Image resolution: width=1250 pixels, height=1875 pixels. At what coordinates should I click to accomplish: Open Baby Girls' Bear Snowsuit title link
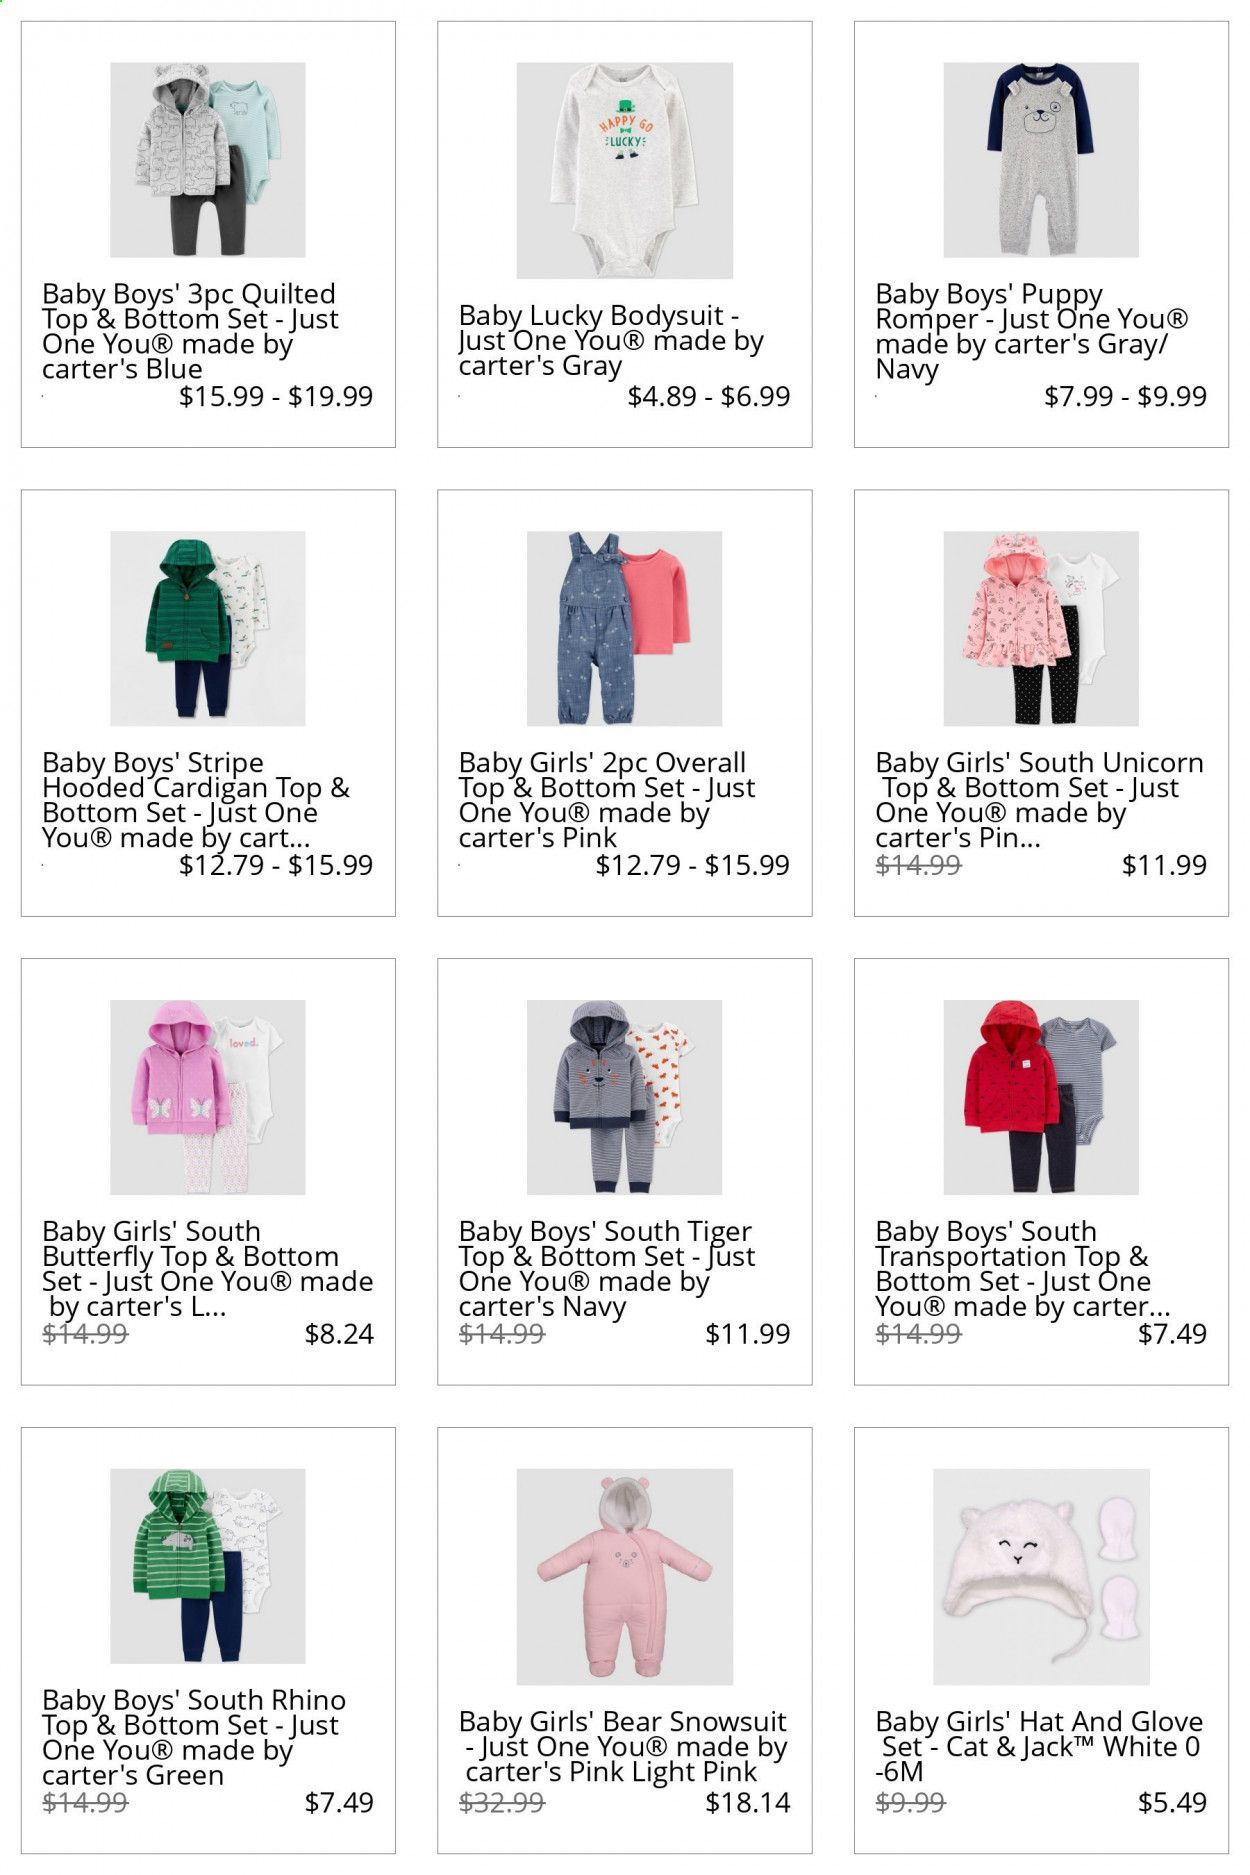pyautogui.click(x=623, y=1747)
